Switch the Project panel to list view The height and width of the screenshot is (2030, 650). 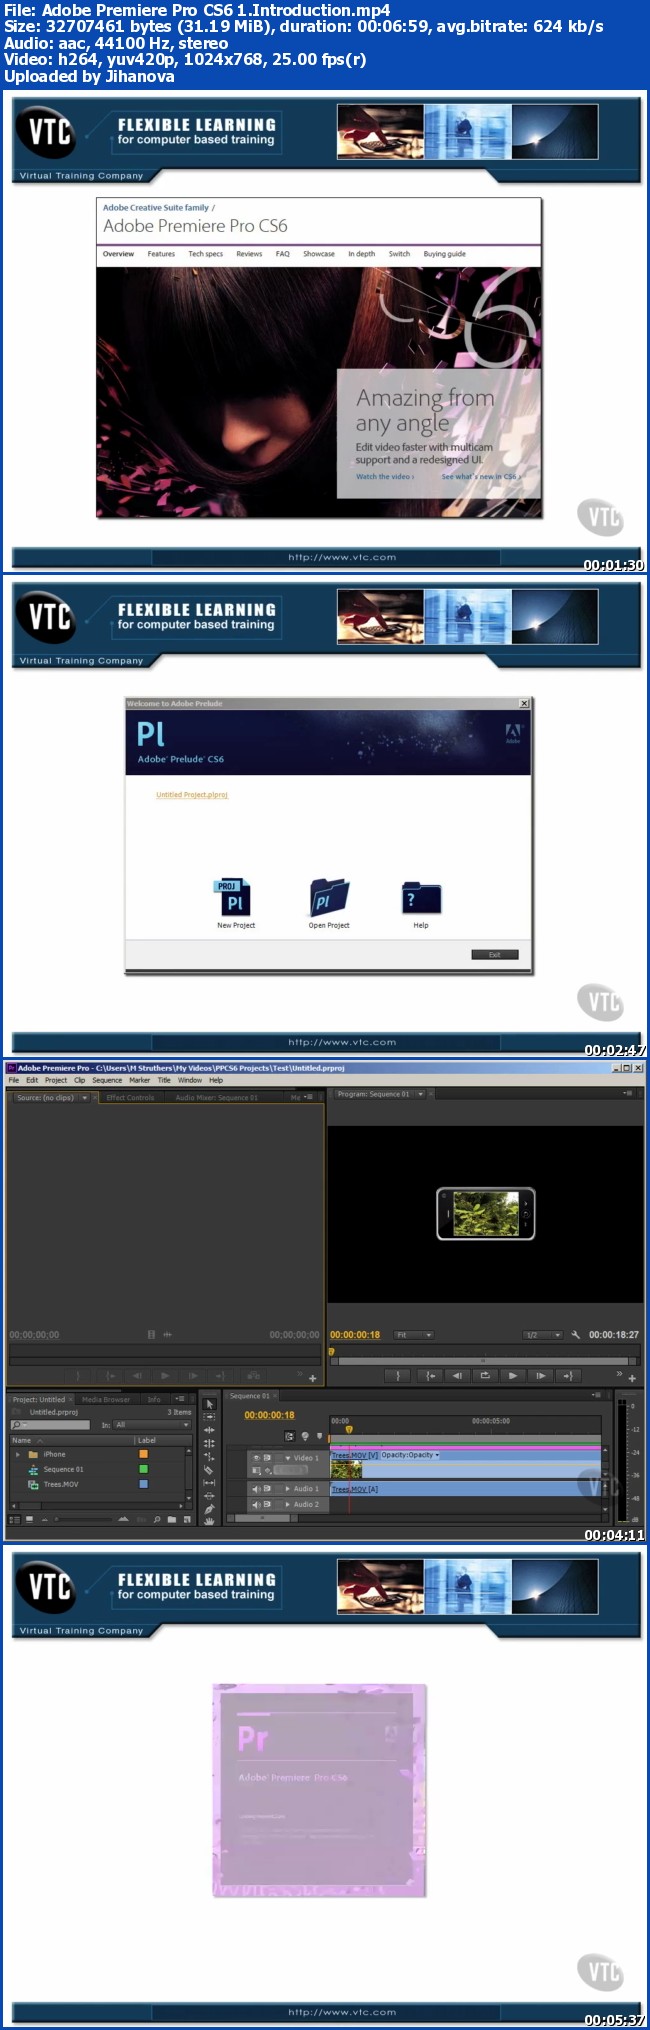(x=14, y=1519)
